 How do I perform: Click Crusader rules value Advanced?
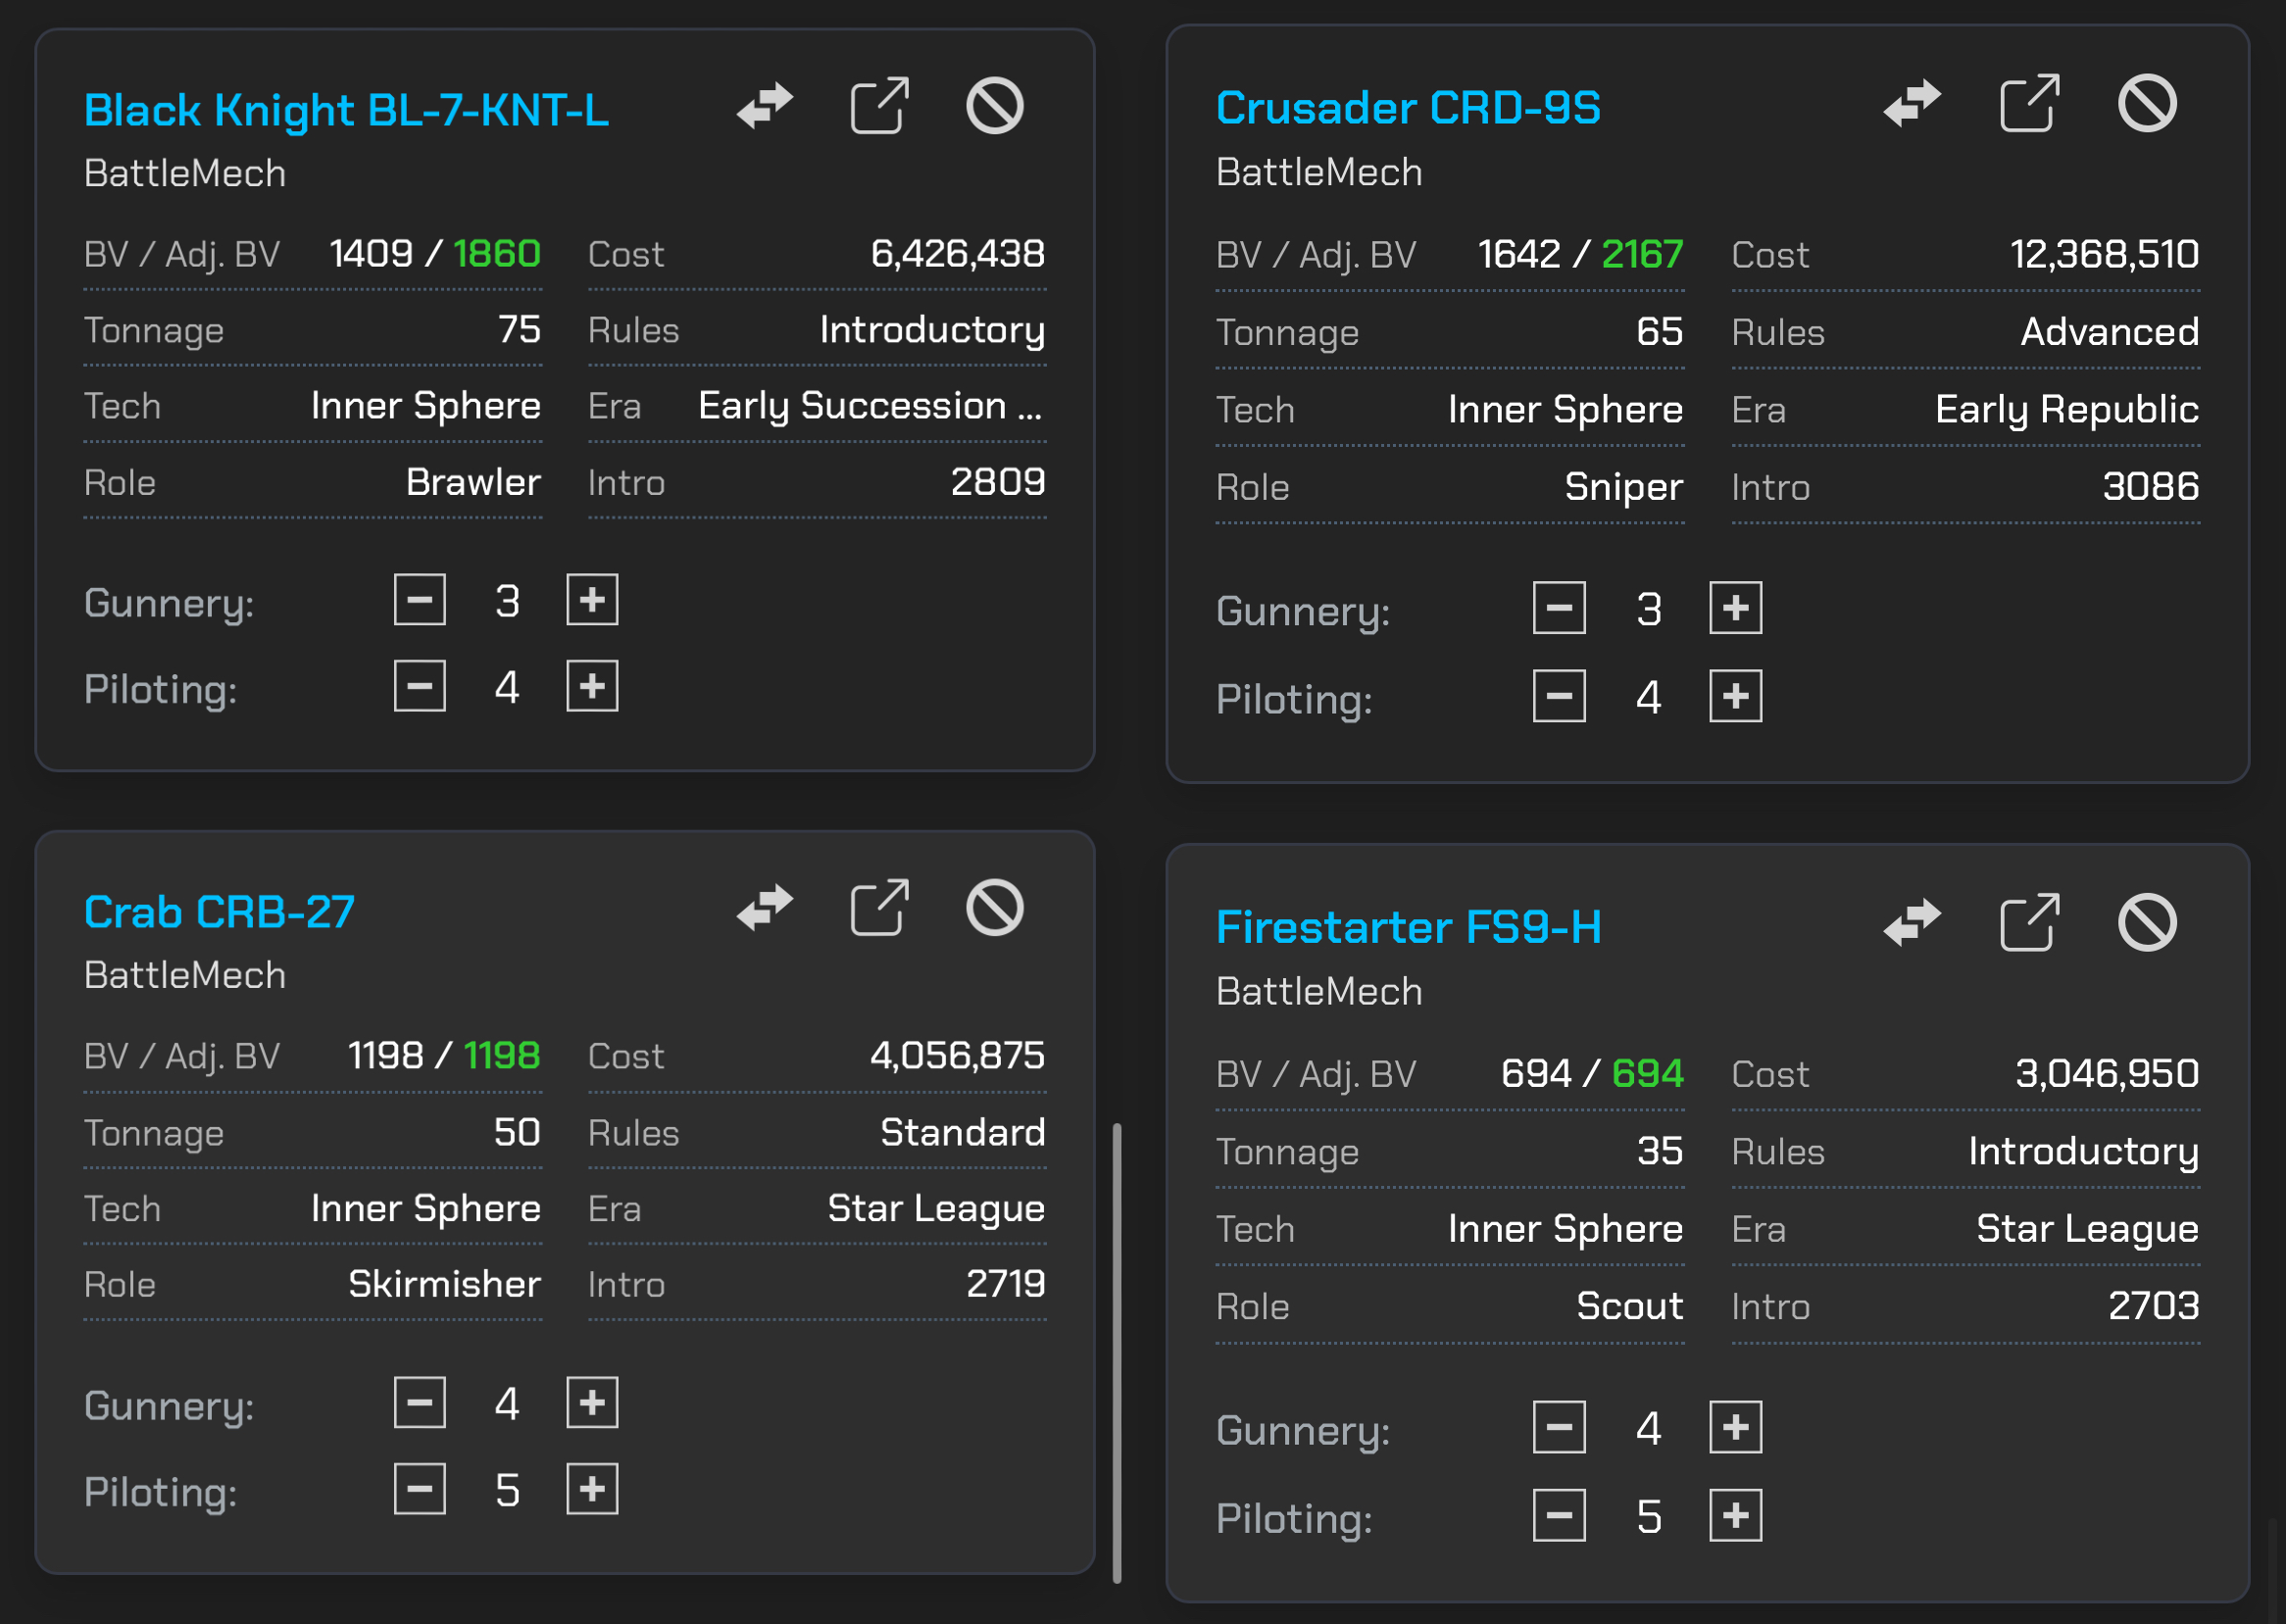[2110, 331]
